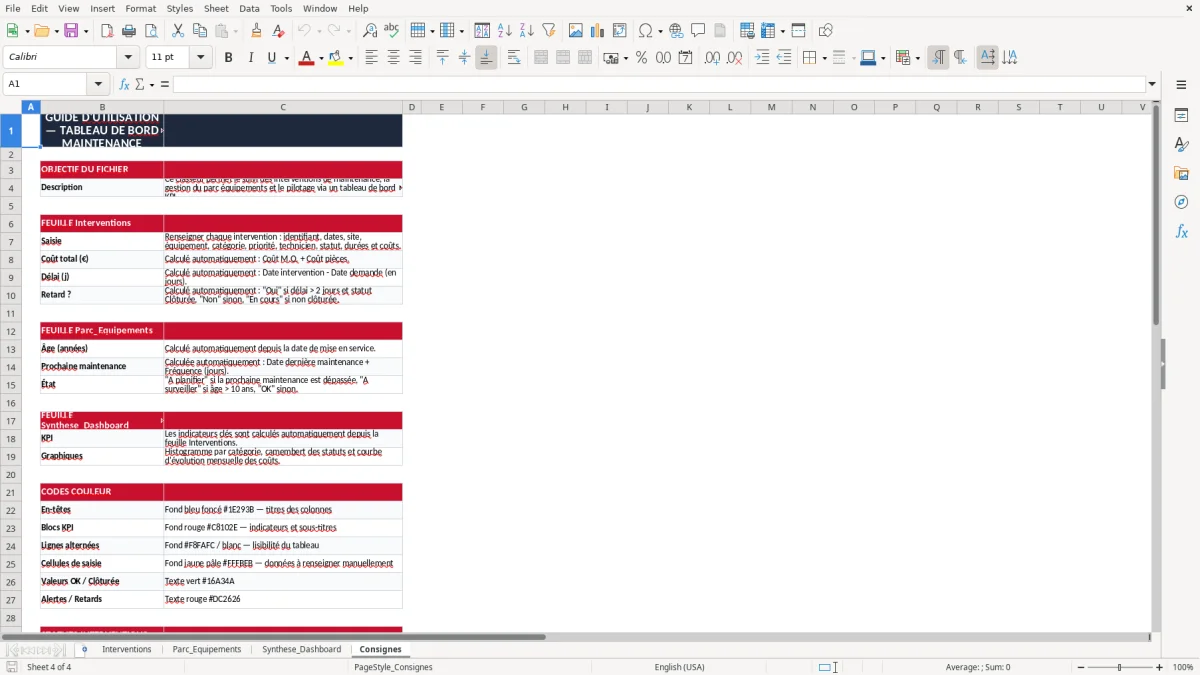Screen dimensions: 1200x675
Task: Expand the Name Box dropdown
Action: pyautogui.click(x=98, y=84)
